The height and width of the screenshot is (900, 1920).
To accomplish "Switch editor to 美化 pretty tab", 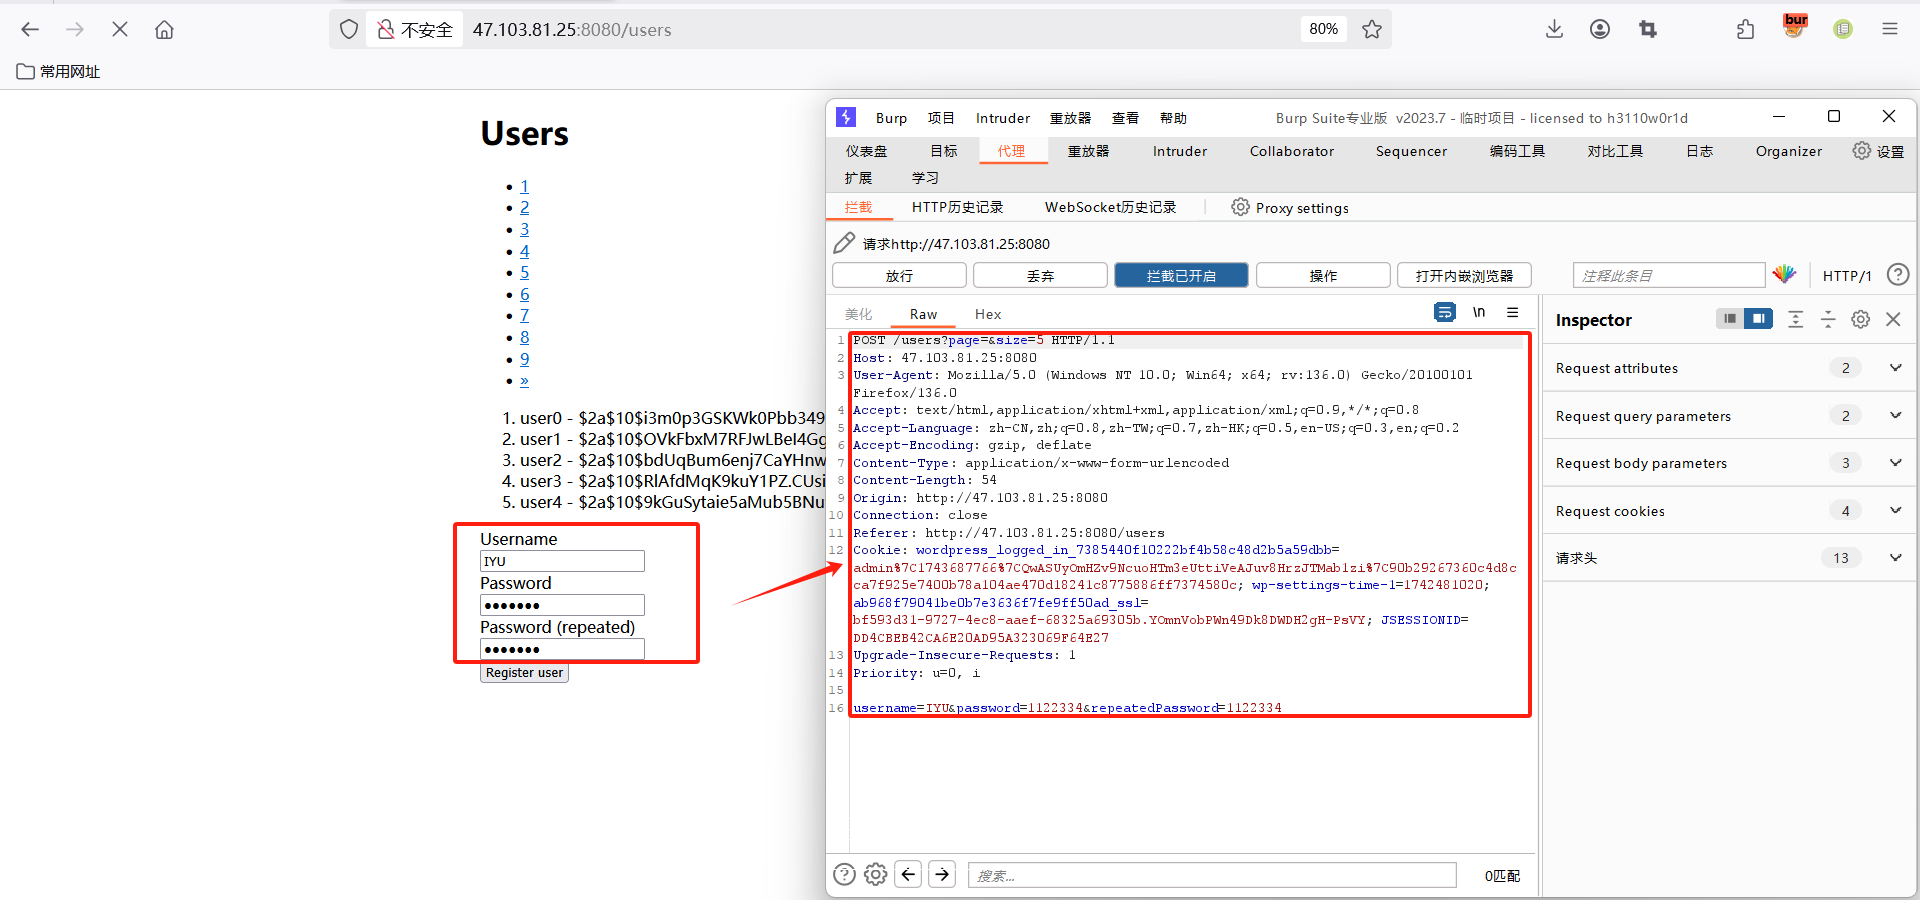I will tap(858, 314).
